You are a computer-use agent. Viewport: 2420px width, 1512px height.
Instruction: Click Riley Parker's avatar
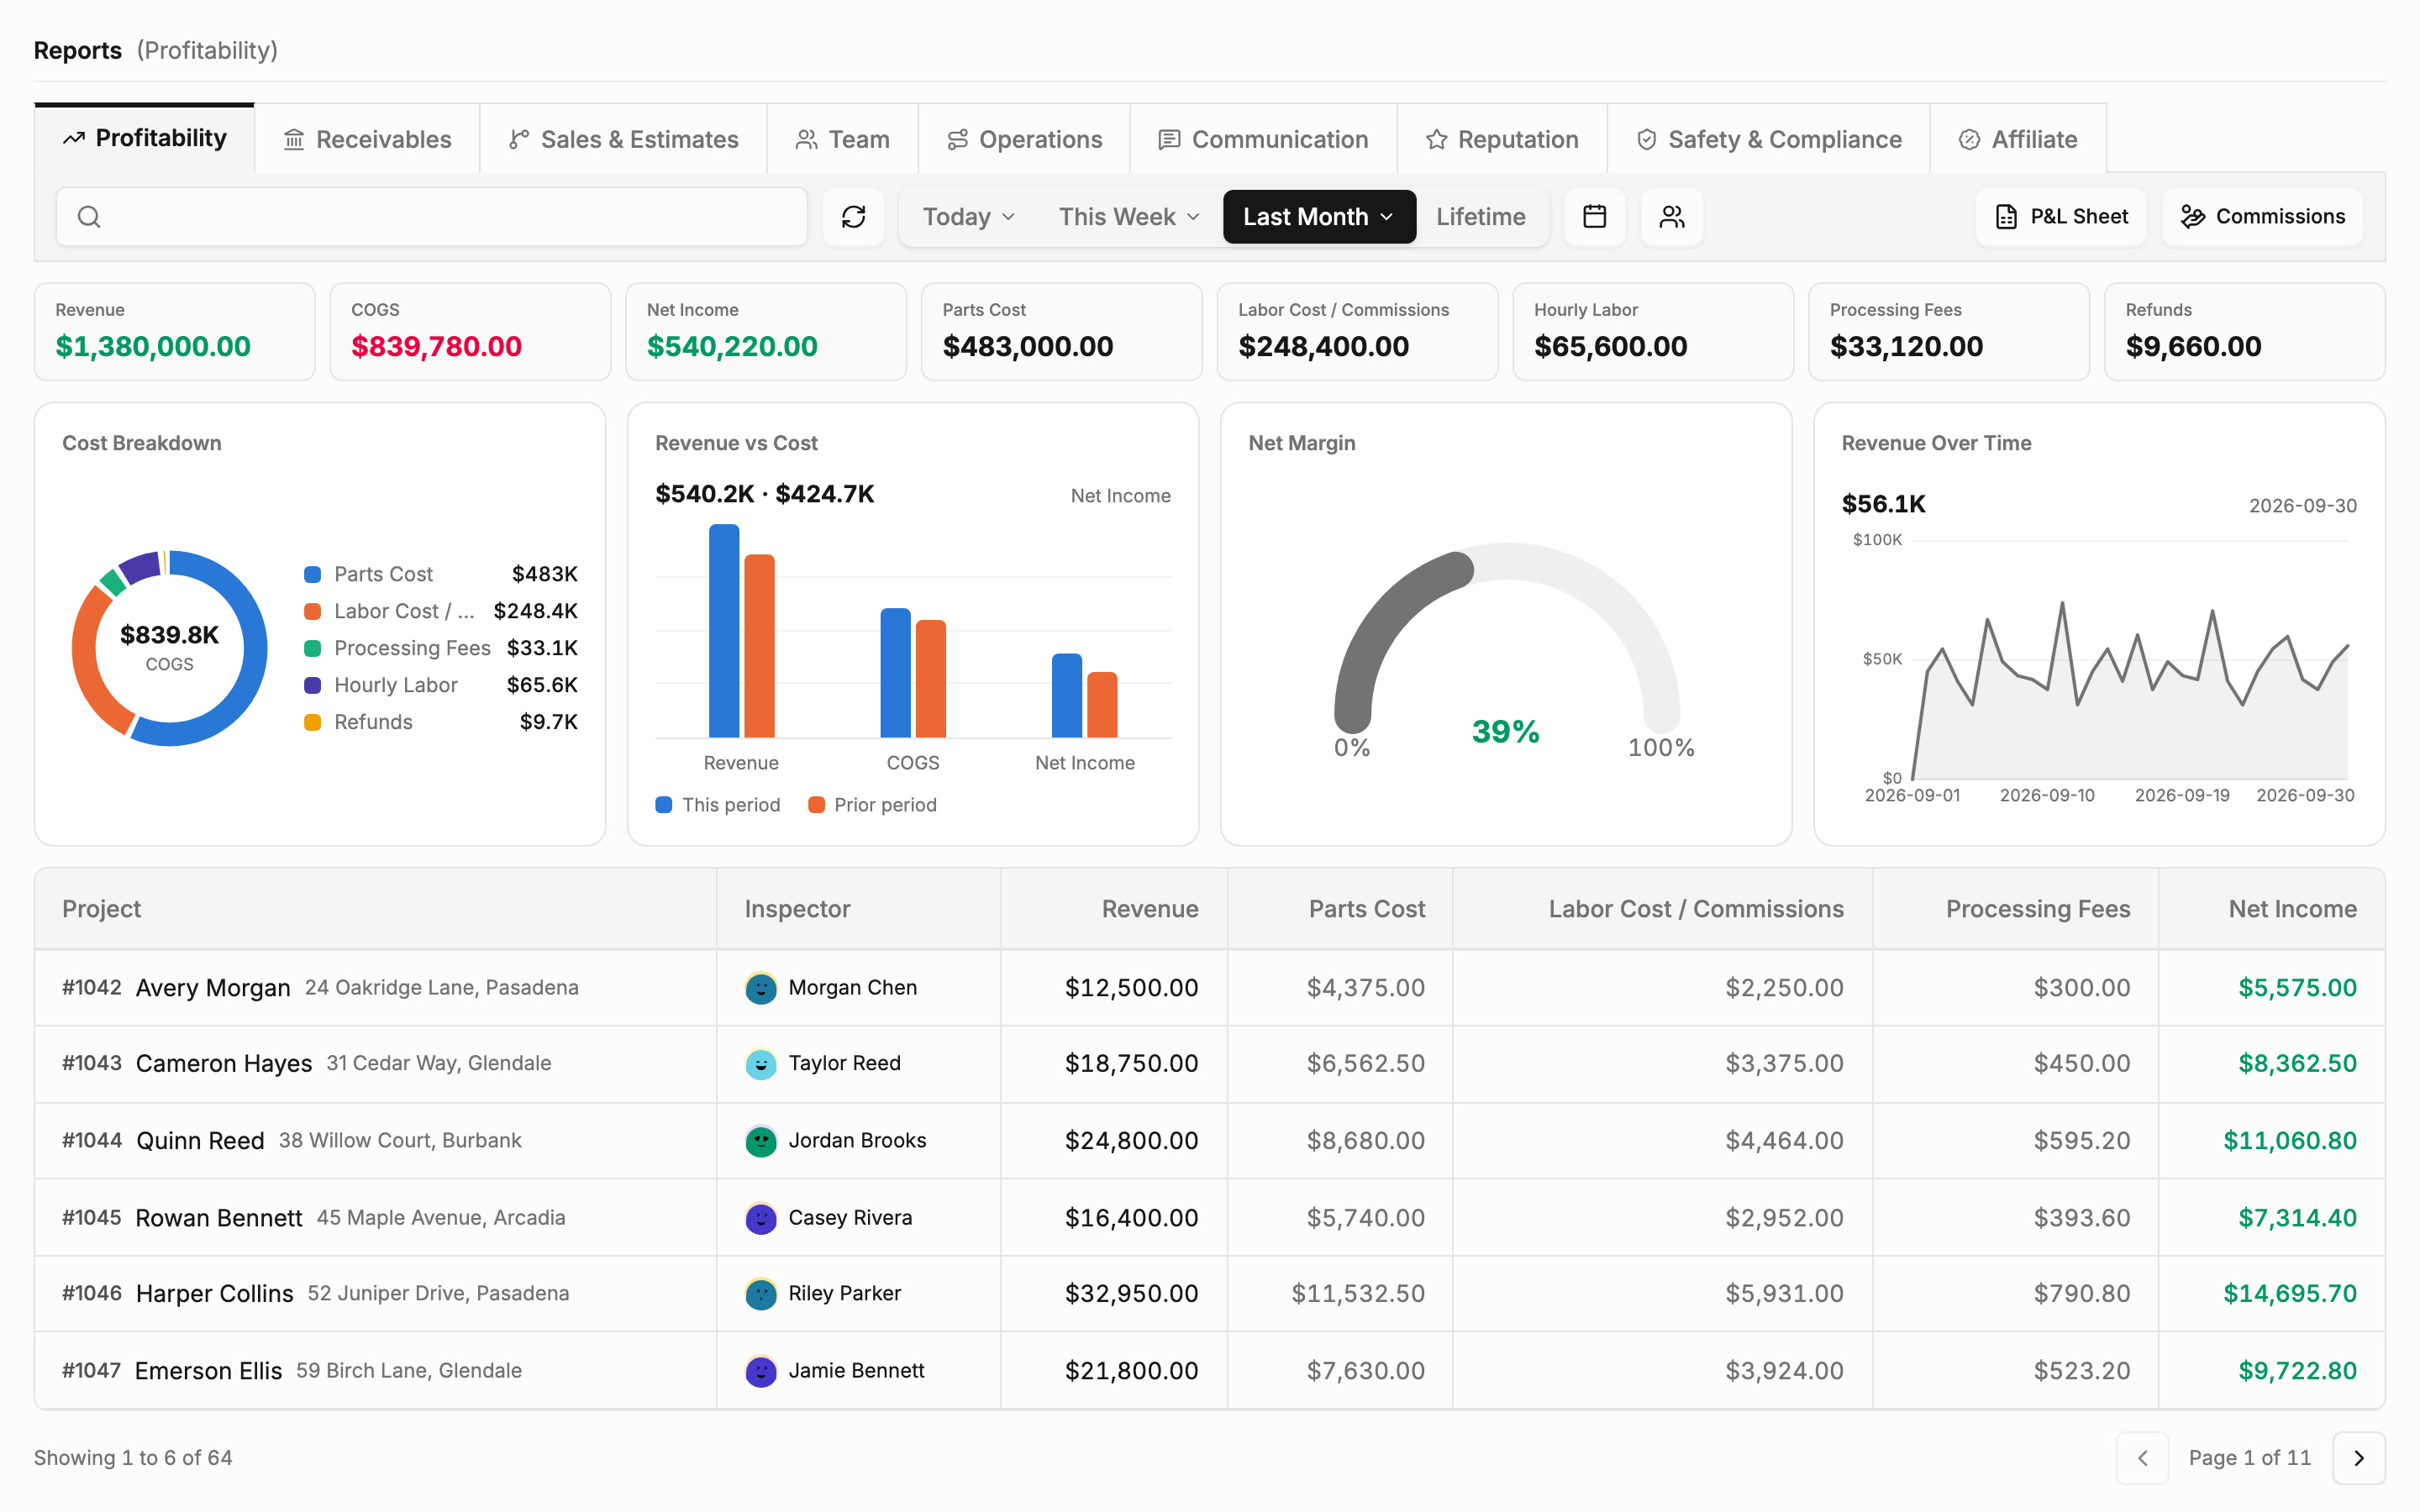(761, 1293)
